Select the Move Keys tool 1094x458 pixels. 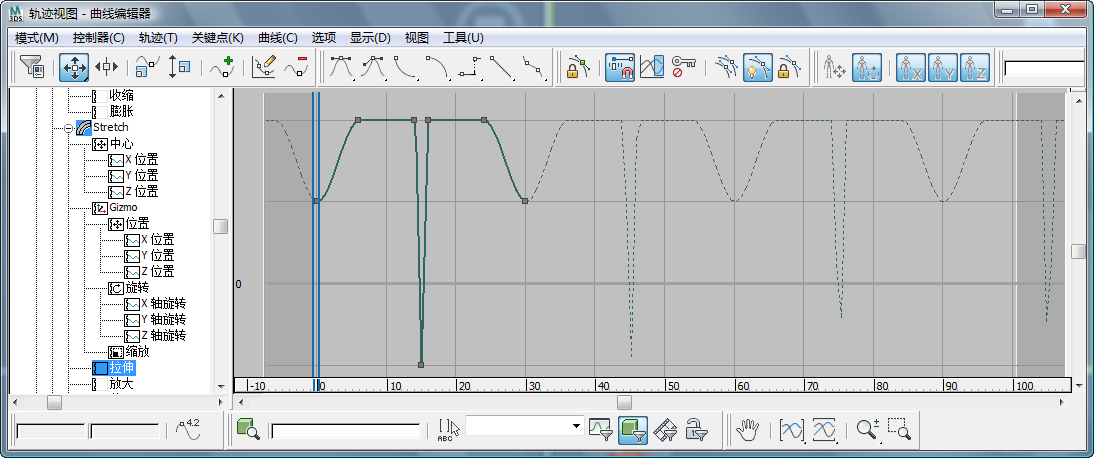(x=74, y=68)
